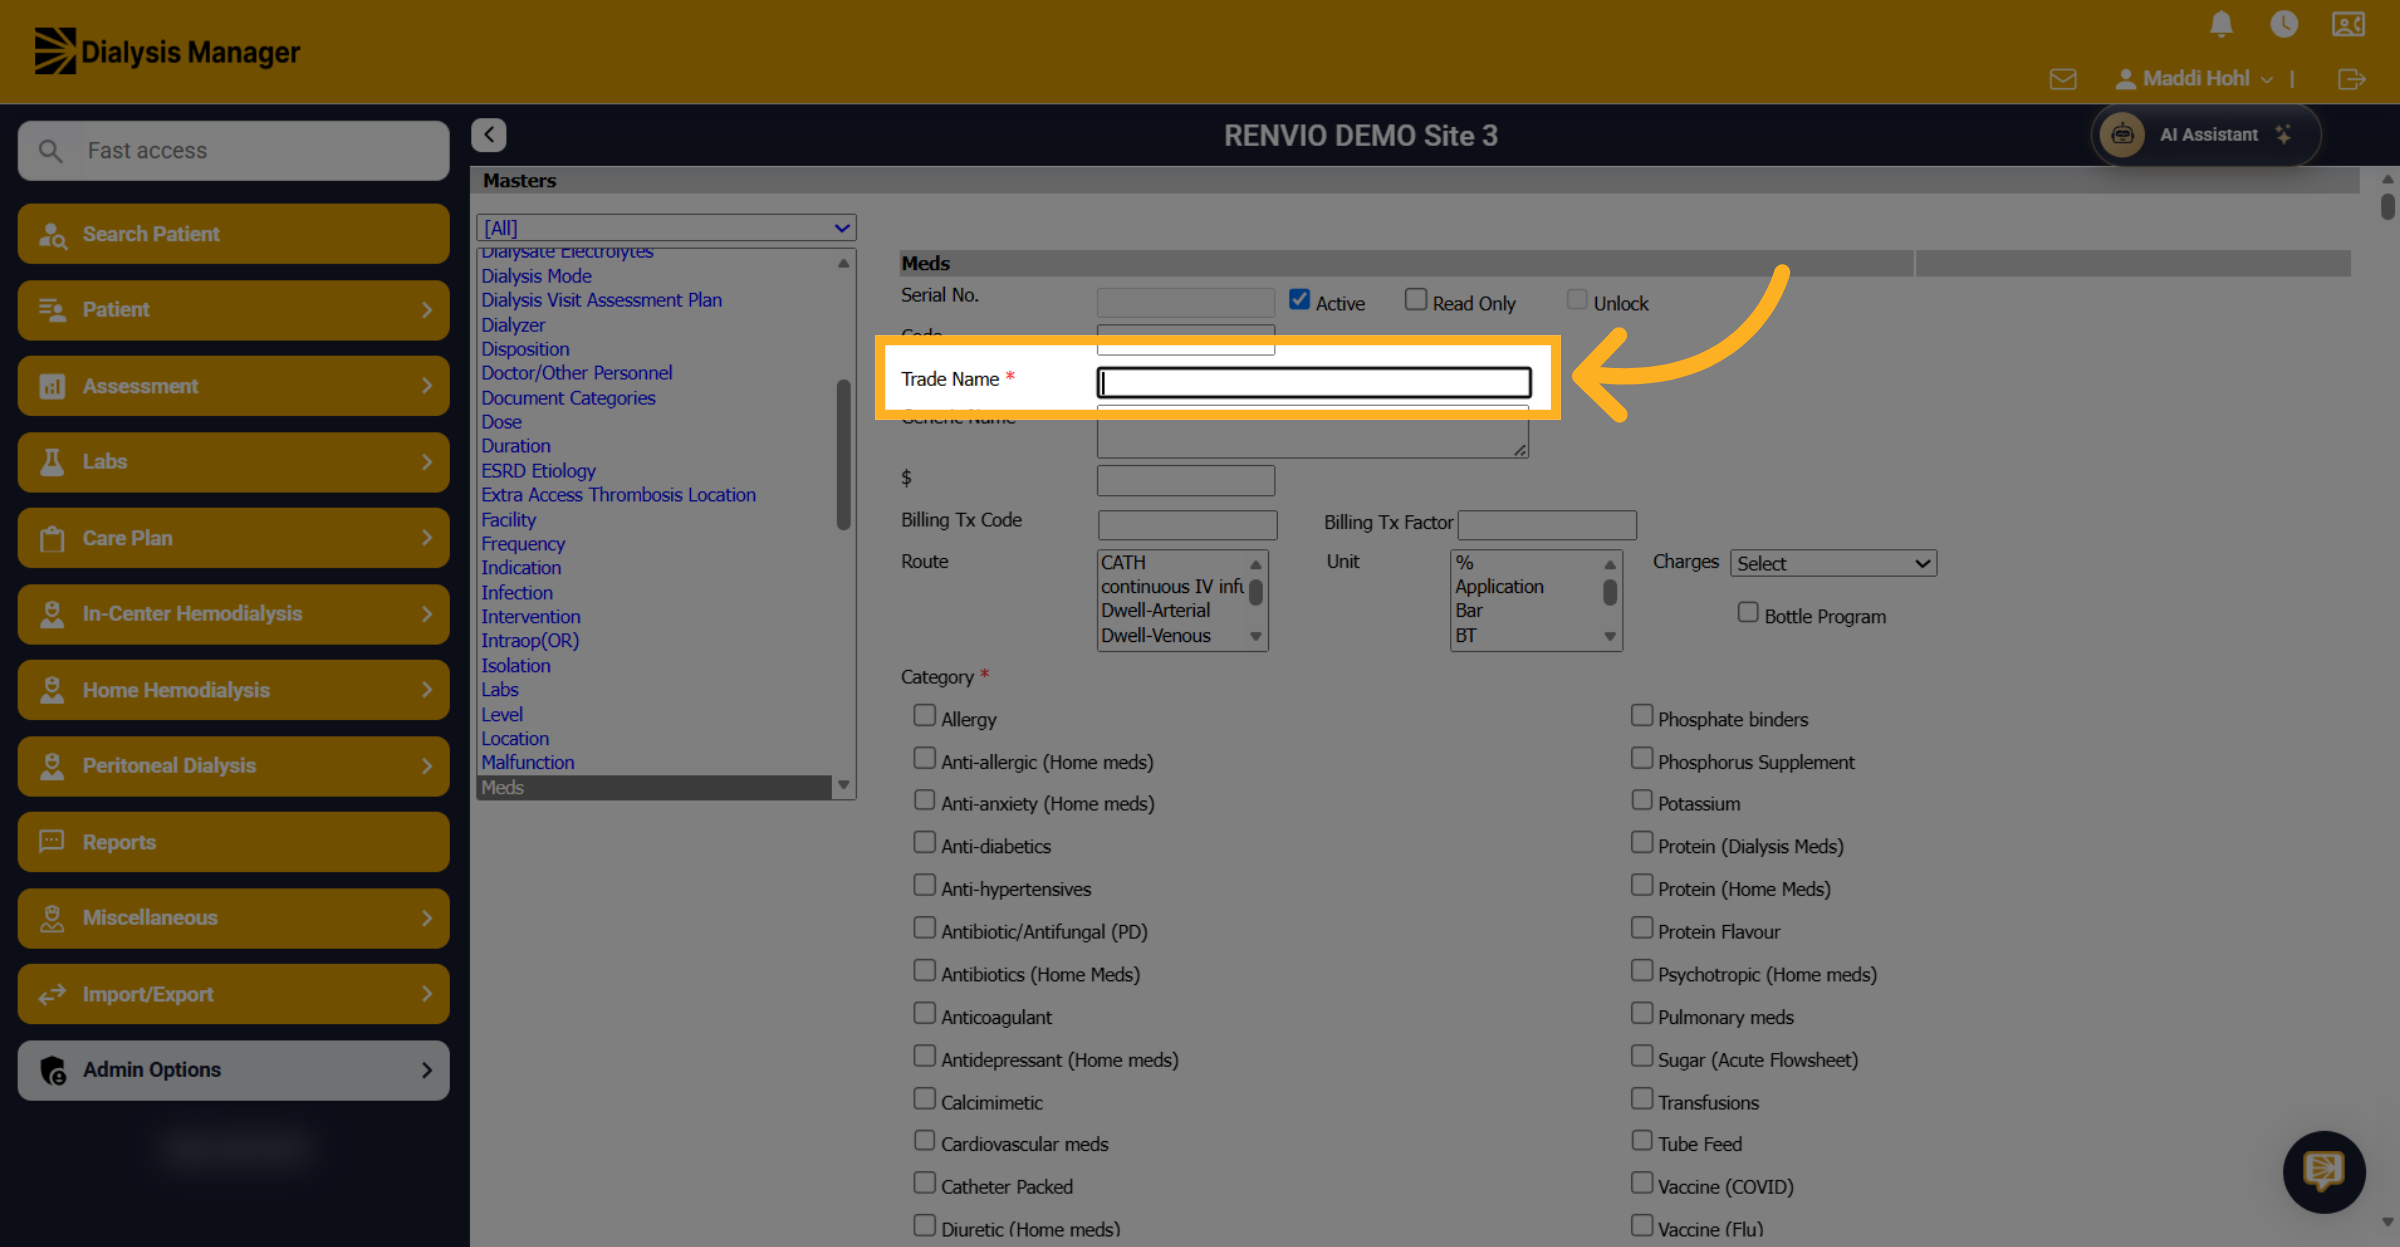Open the AI Assistant button
The image size is (2400, 1247).
click(2205, 135)
